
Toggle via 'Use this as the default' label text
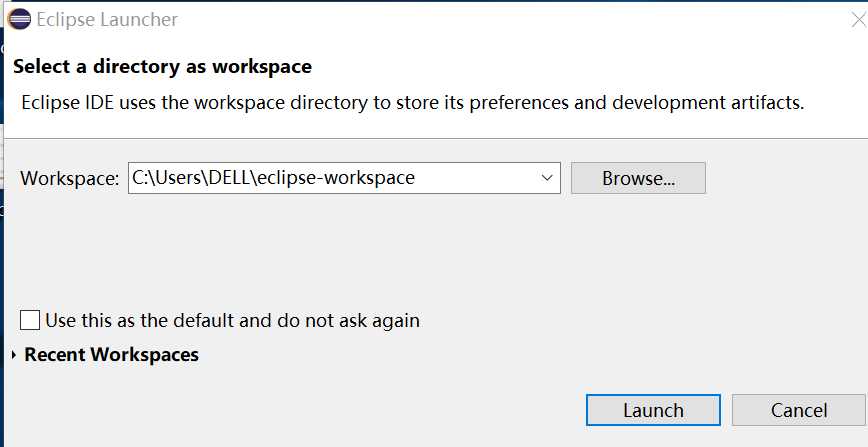pyautogui.click(x=232, y=320)
